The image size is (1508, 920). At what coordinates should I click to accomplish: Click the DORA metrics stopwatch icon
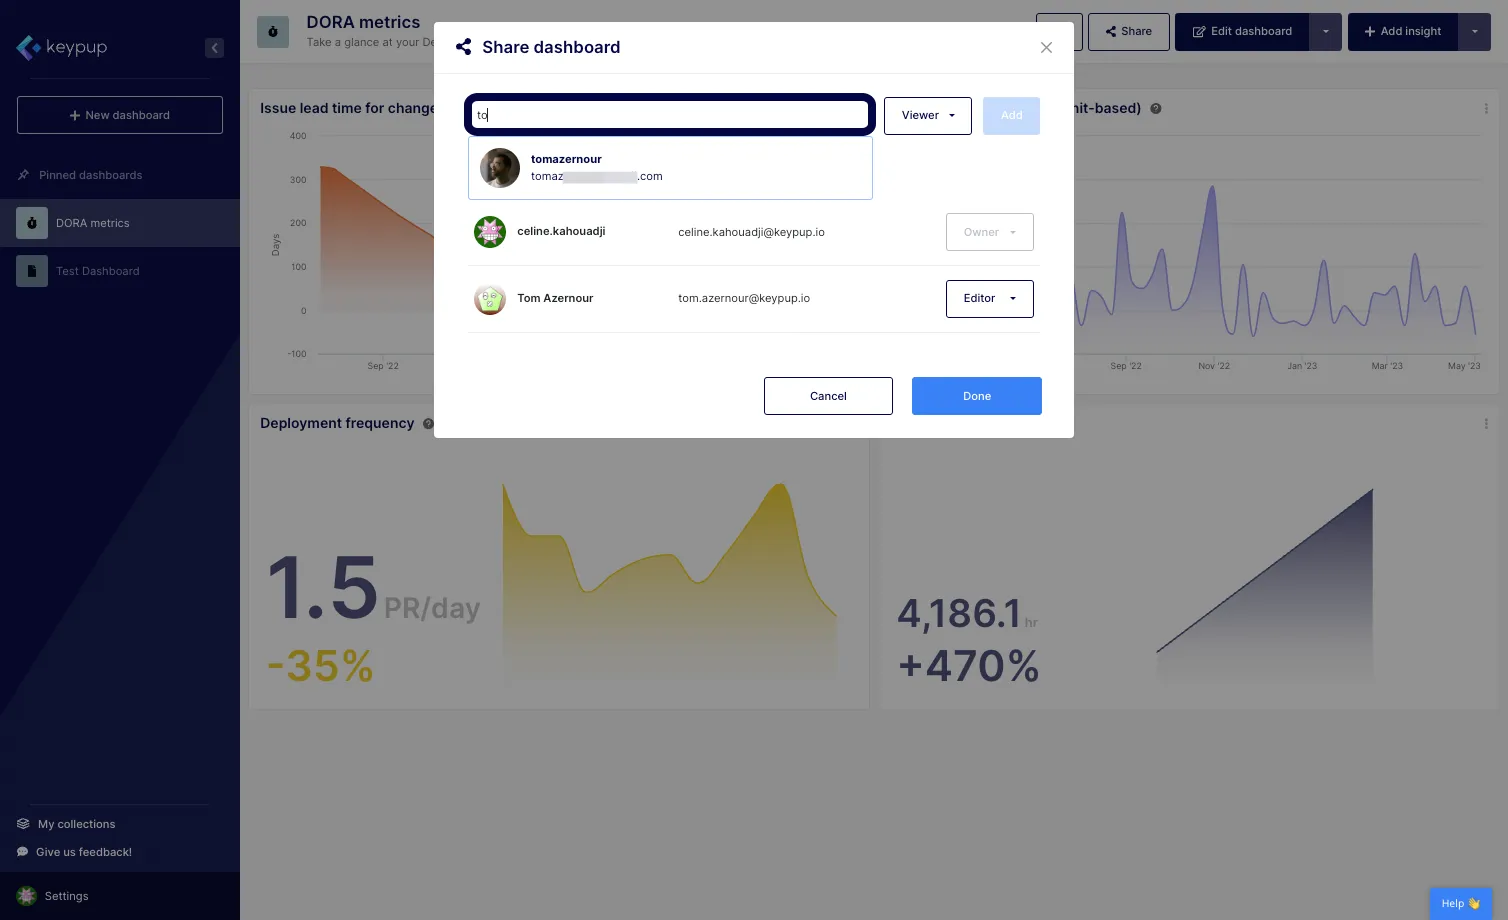[x=31, y=223]
